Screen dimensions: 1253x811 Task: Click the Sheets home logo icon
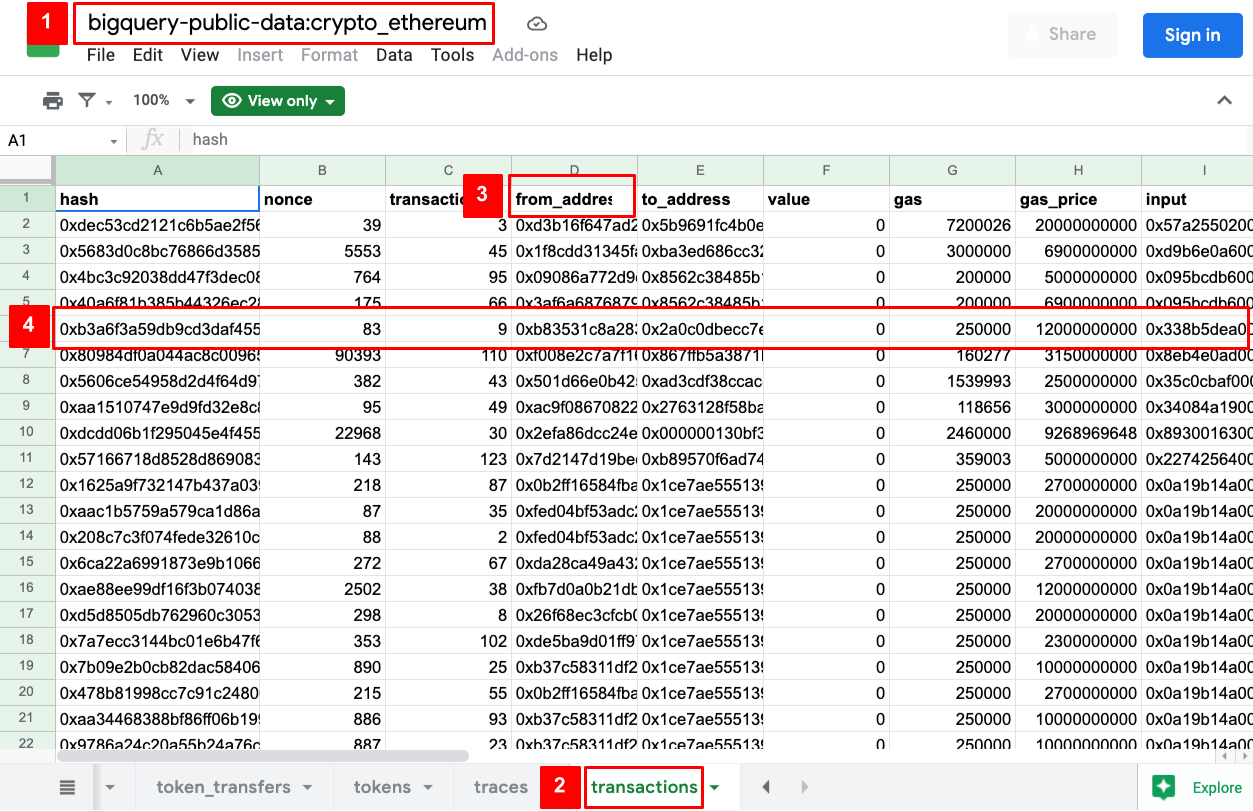click(x=43, y=50)
